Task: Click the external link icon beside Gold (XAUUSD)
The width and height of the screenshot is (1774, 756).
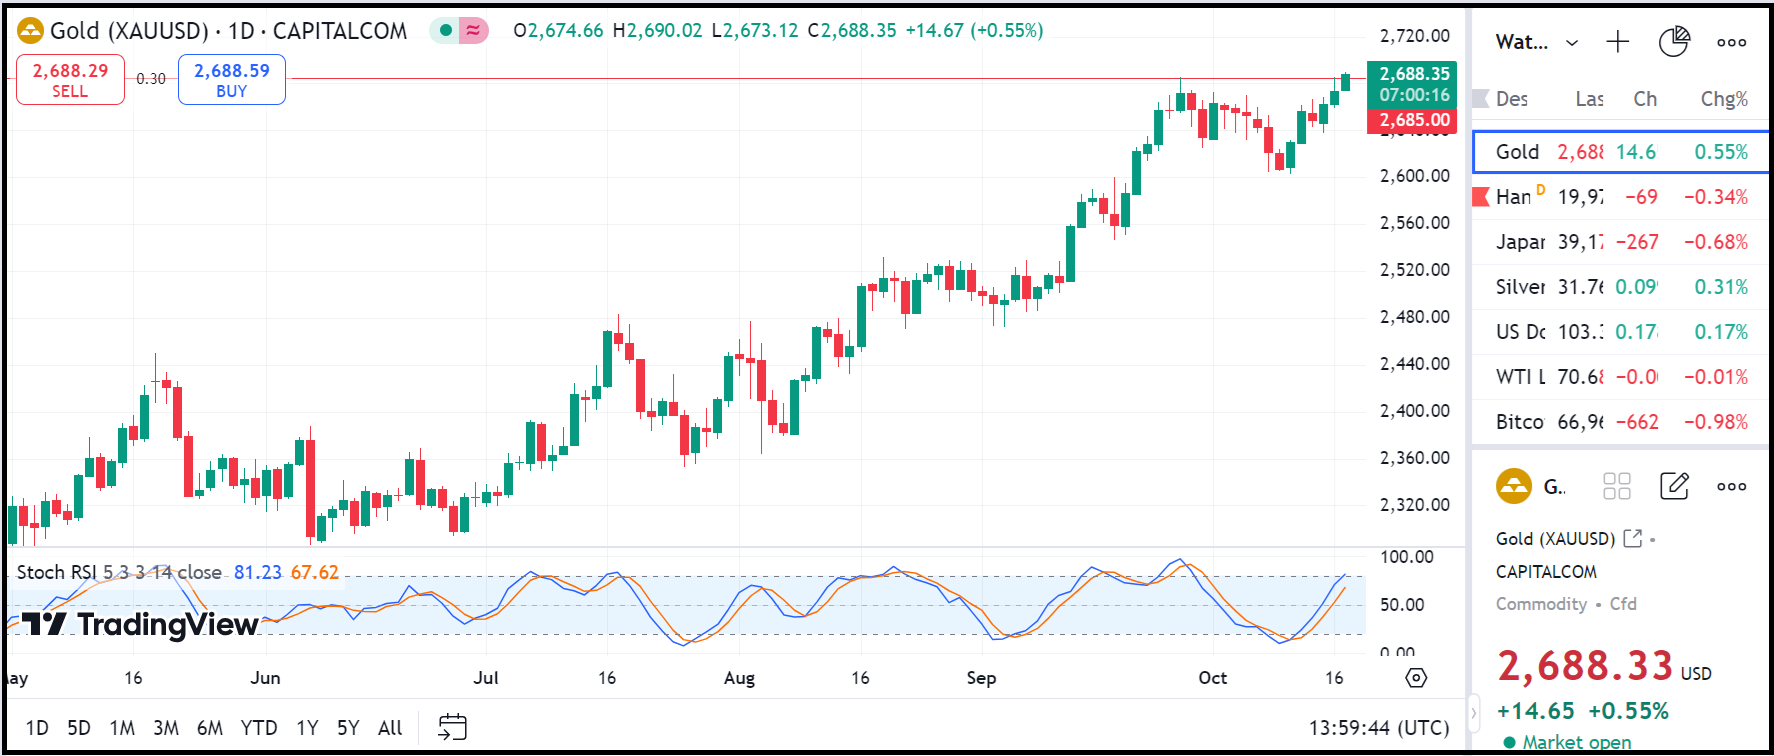Action: pos(1632,538)
